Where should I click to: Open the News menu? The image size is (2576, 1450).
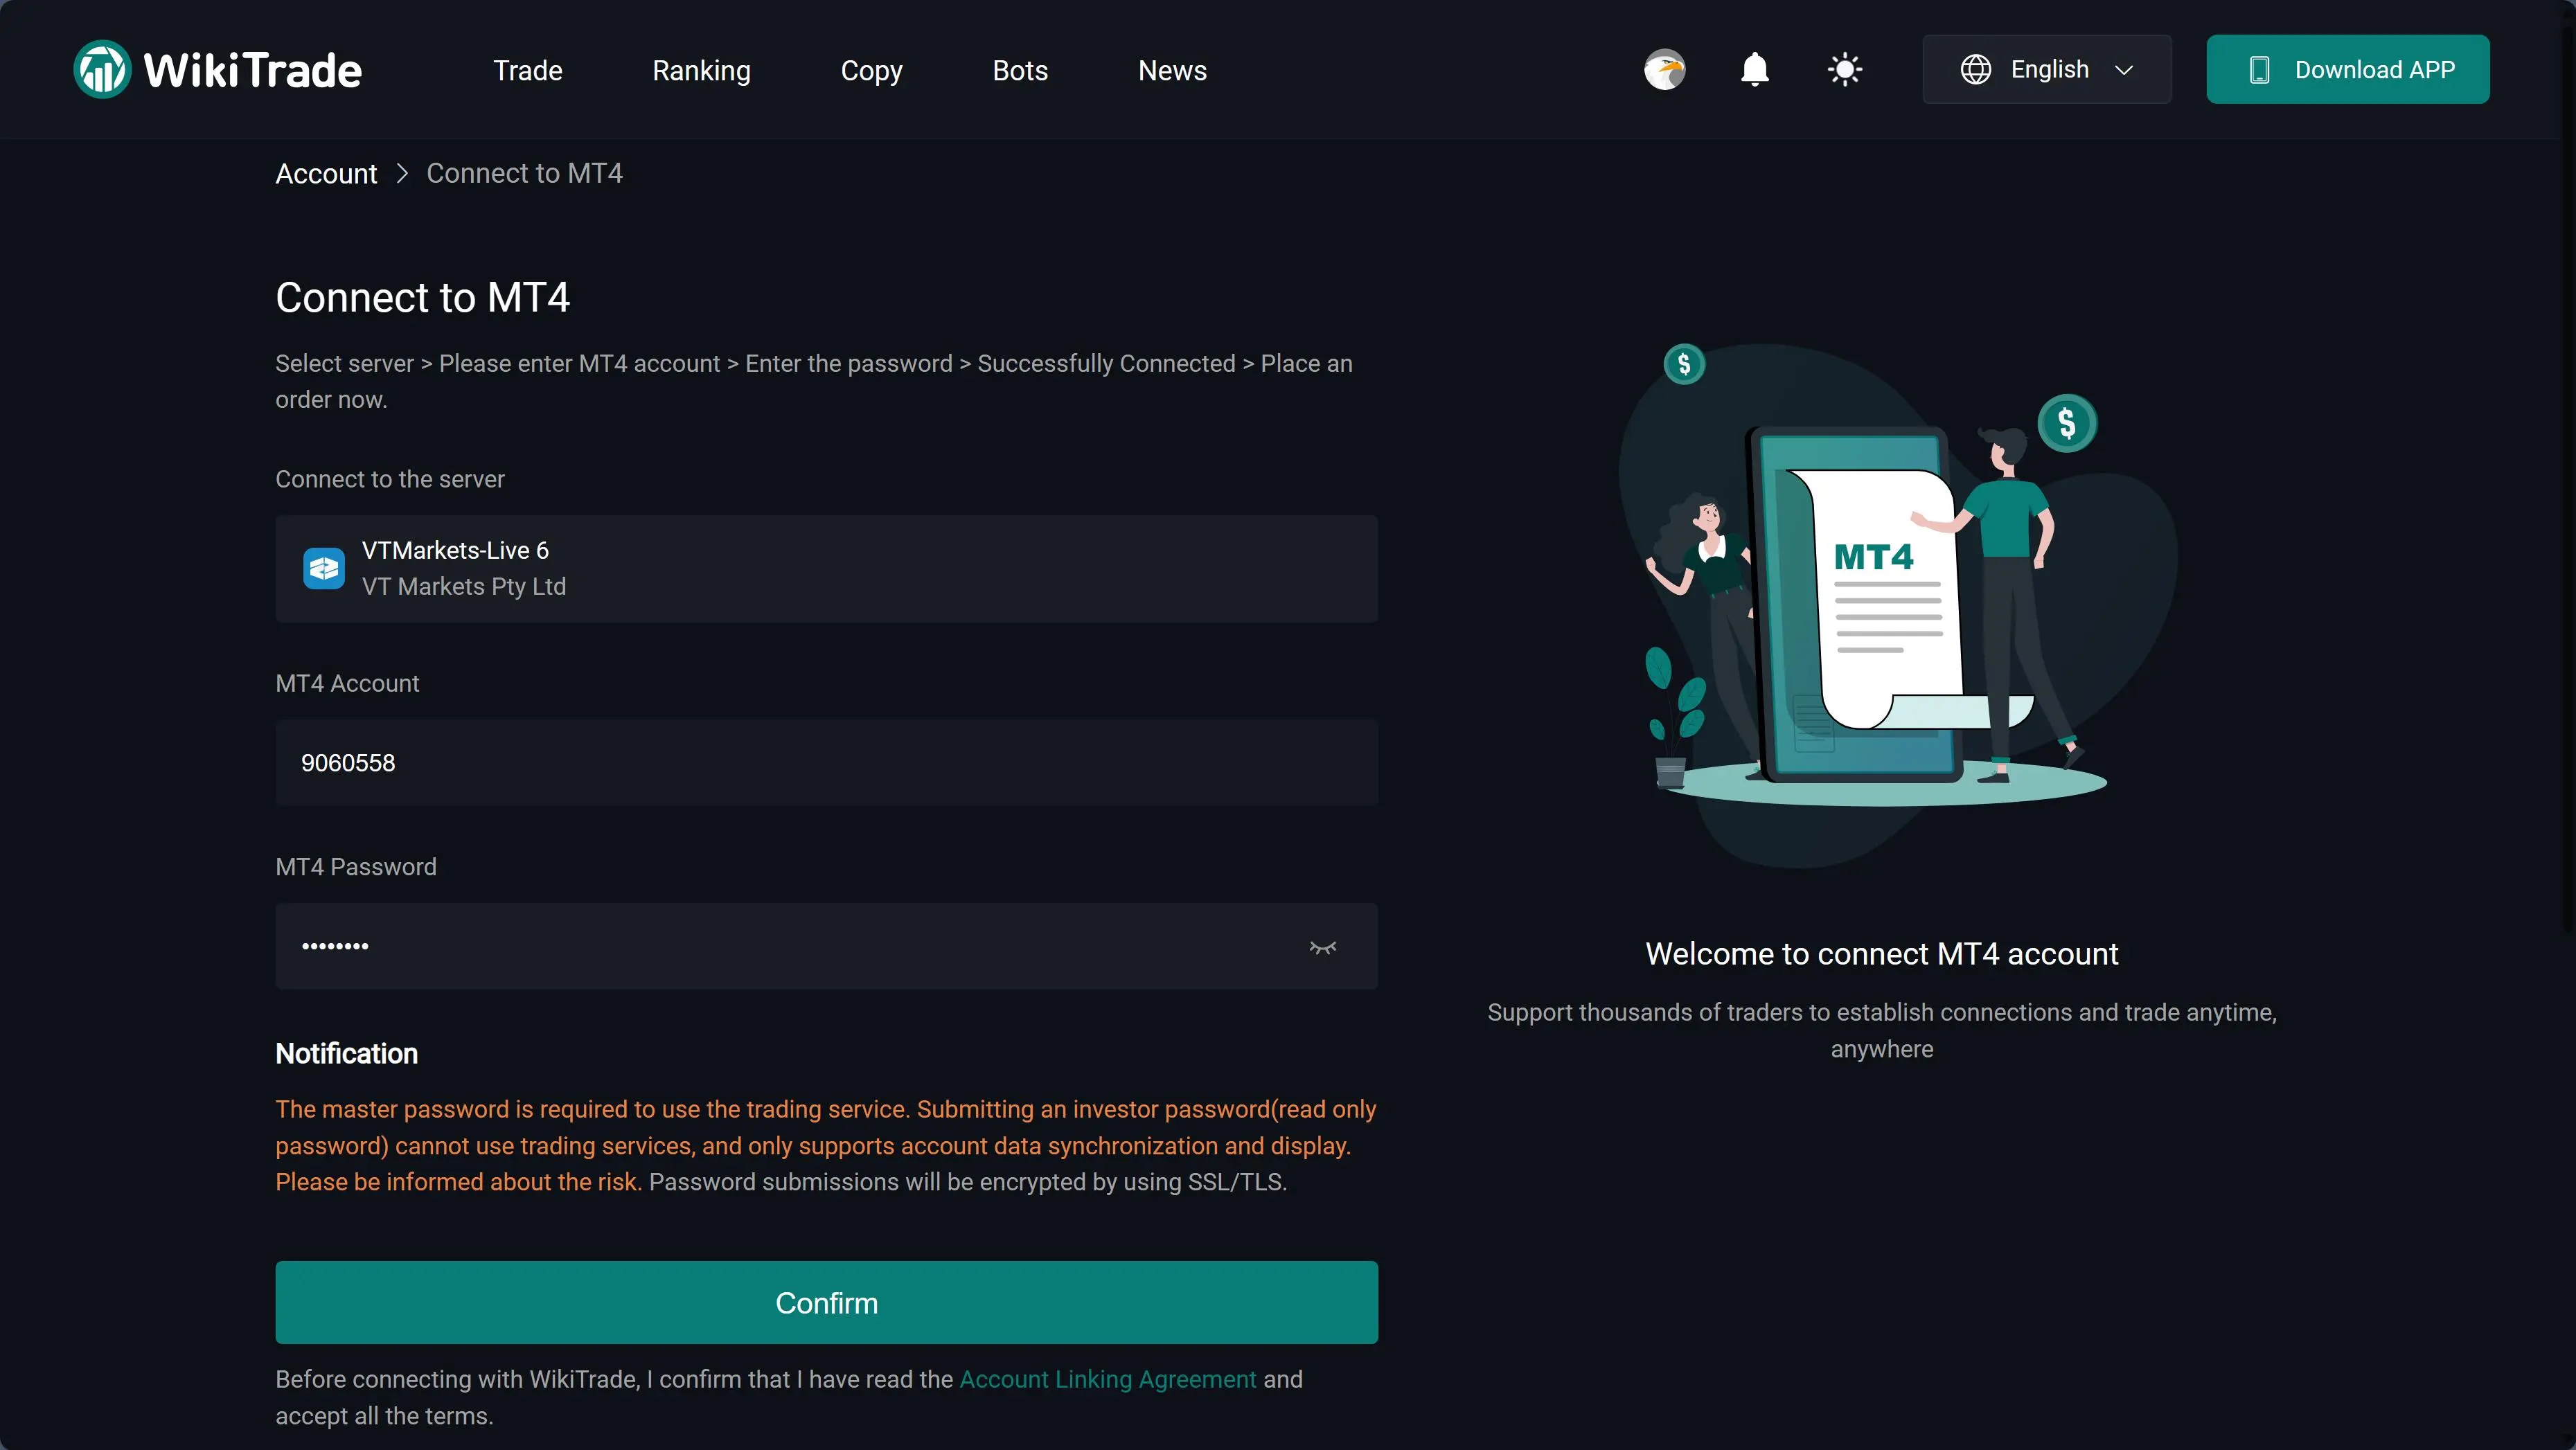coord(1172,70)
